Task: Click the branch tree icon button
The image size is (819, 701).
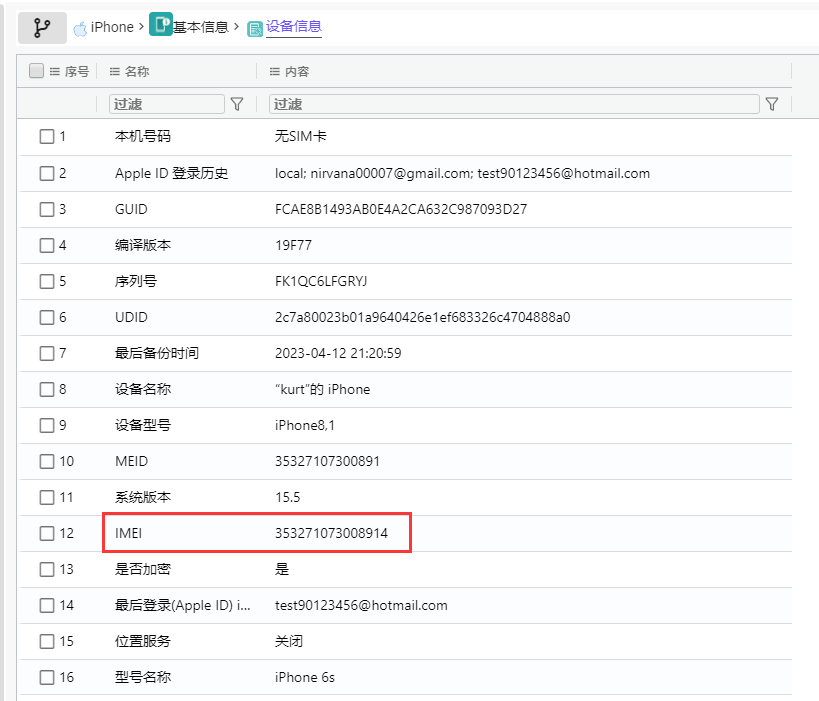Action: 42,28
